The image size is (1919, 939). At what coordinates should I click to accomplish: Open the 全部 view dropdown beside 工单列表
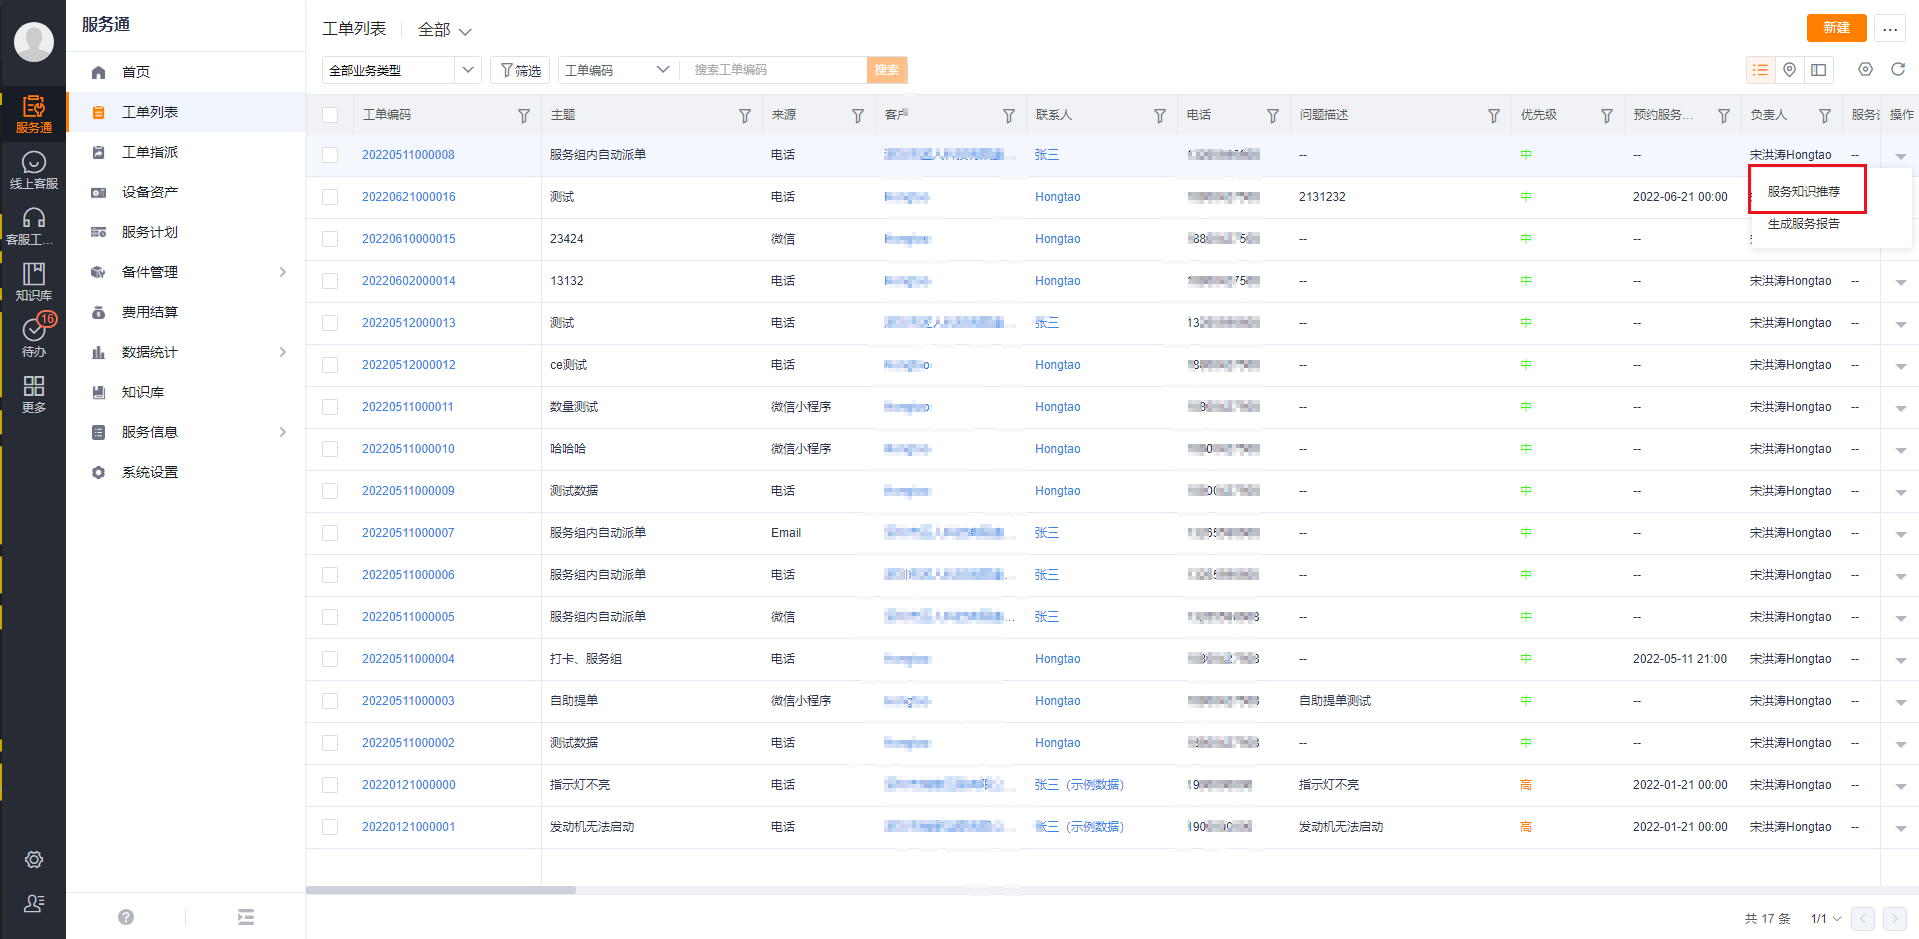click(x=444, y=30)
